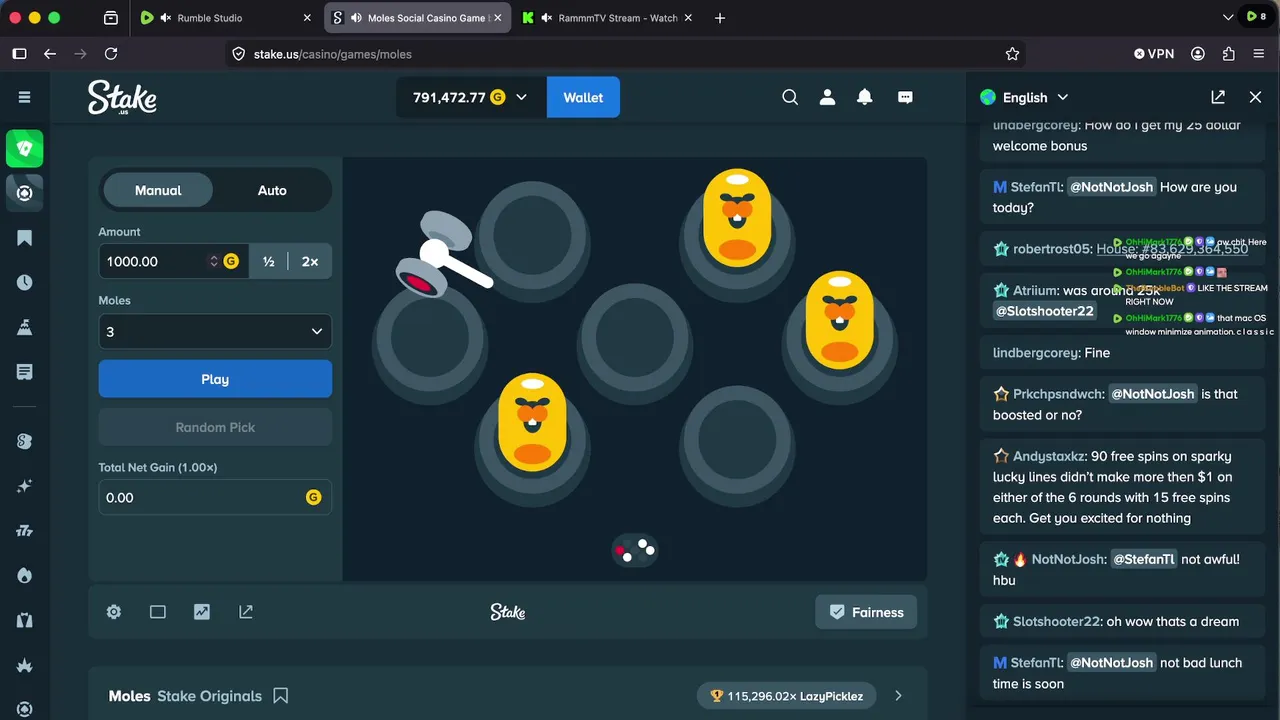
Task: Open LazyPicklez 115,296.02× win badge
Action: click(x=787, y=695)
